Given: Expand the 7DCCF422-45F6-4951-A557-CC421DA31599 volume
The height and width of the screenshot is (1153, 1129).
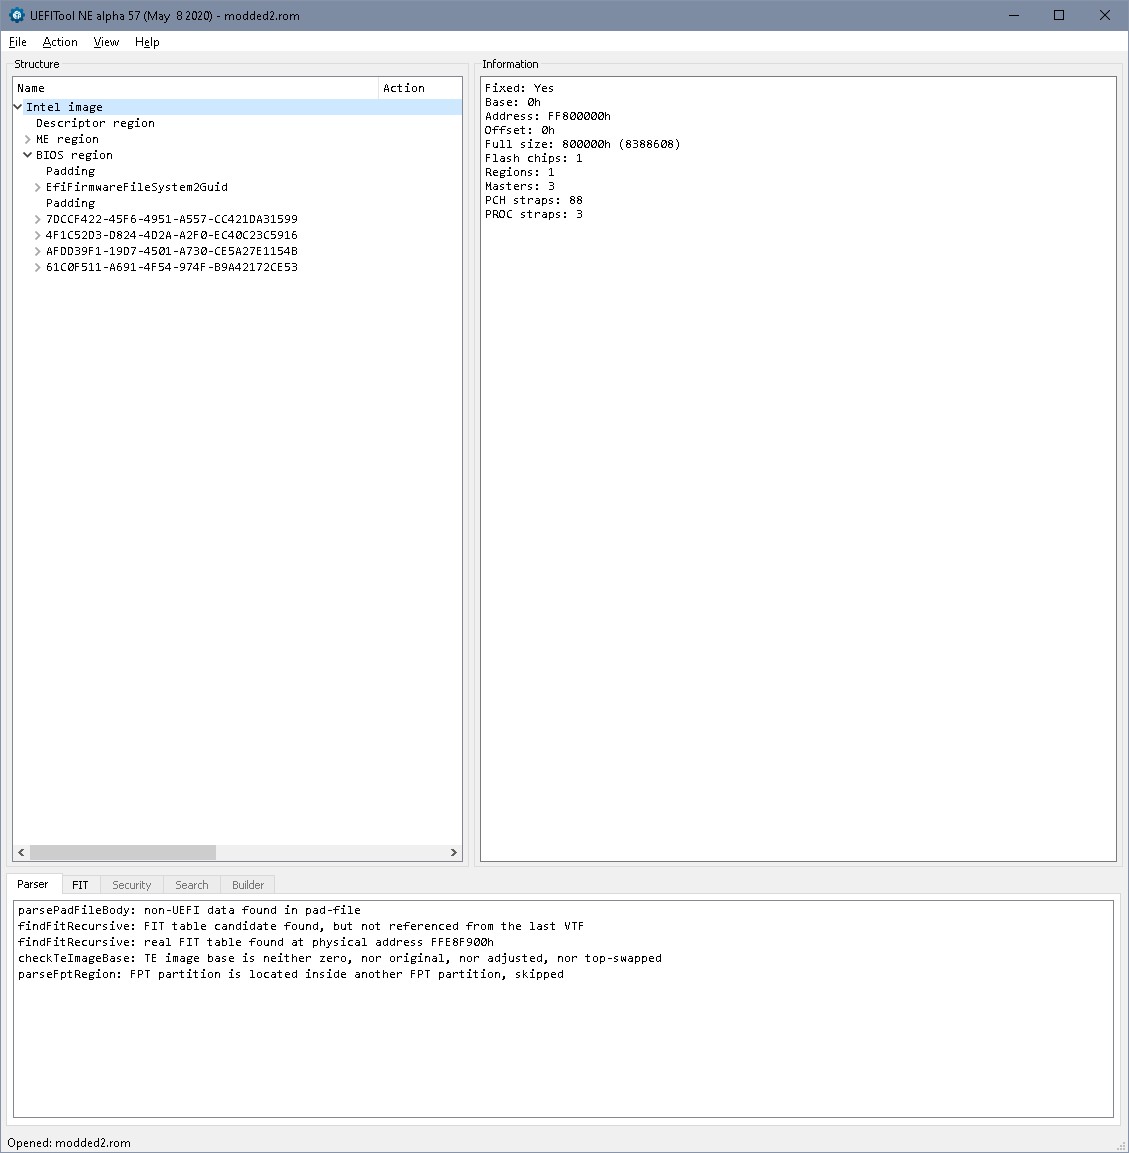Looking at the screenshot, I should (38, 219).
